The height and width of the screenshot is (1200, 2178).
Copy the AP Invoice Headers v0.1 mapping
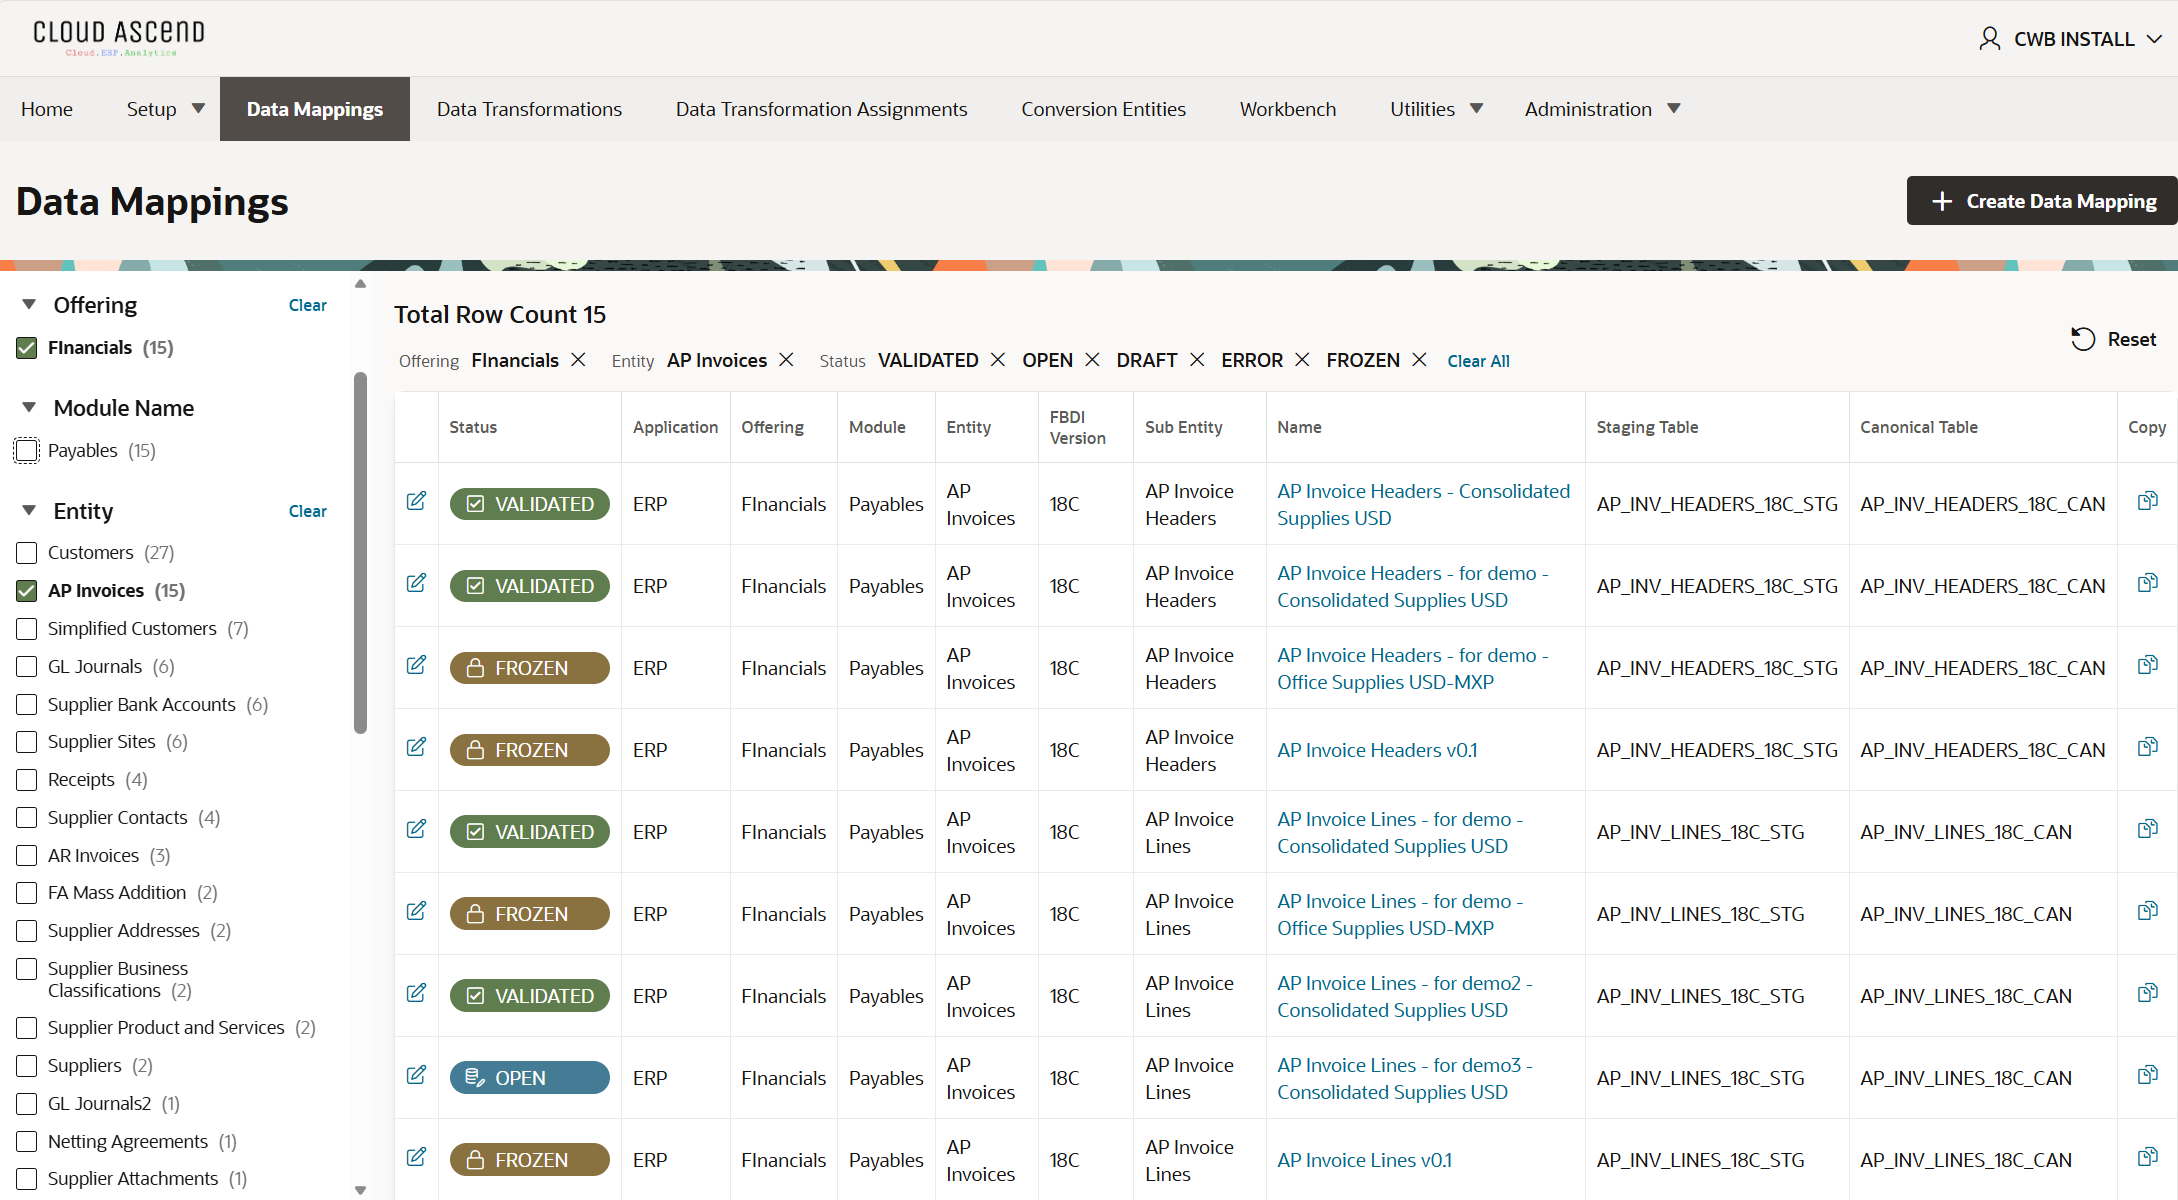tap(2147, 747)
